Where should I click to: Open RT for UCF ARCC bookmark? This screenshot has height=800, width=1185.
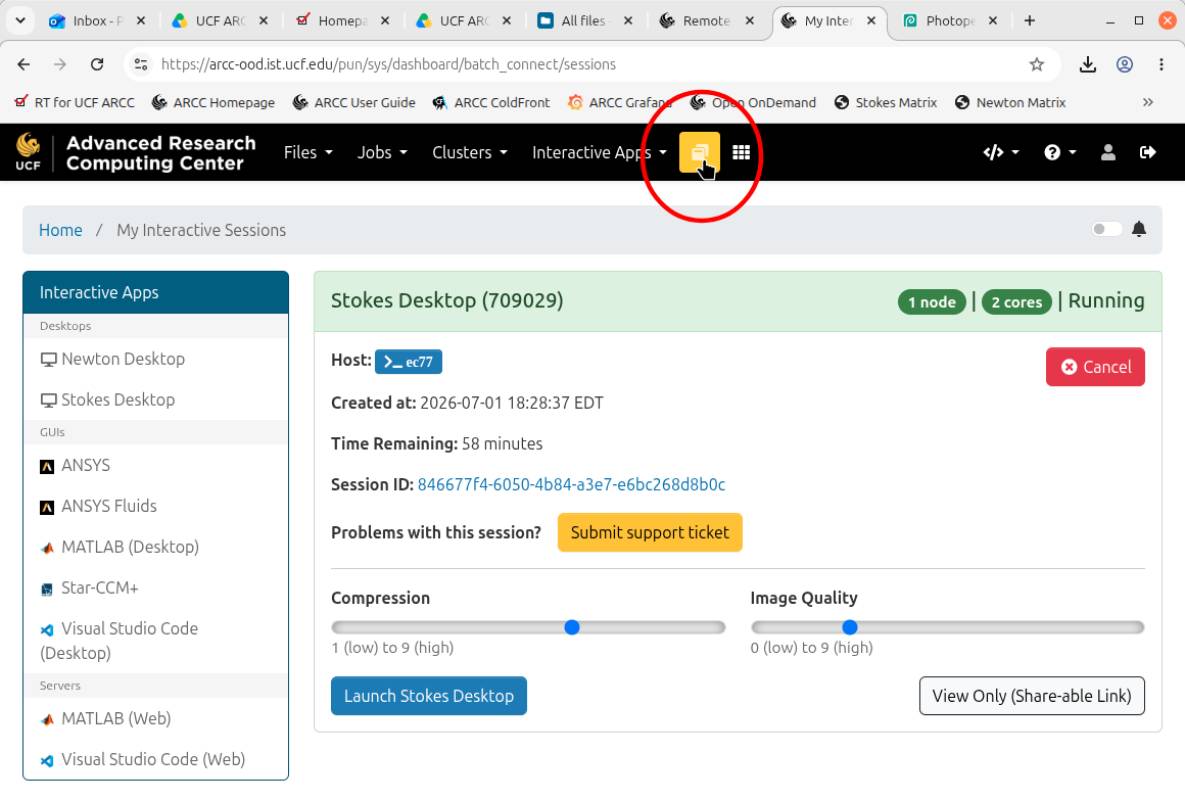[x=74, y=102]
